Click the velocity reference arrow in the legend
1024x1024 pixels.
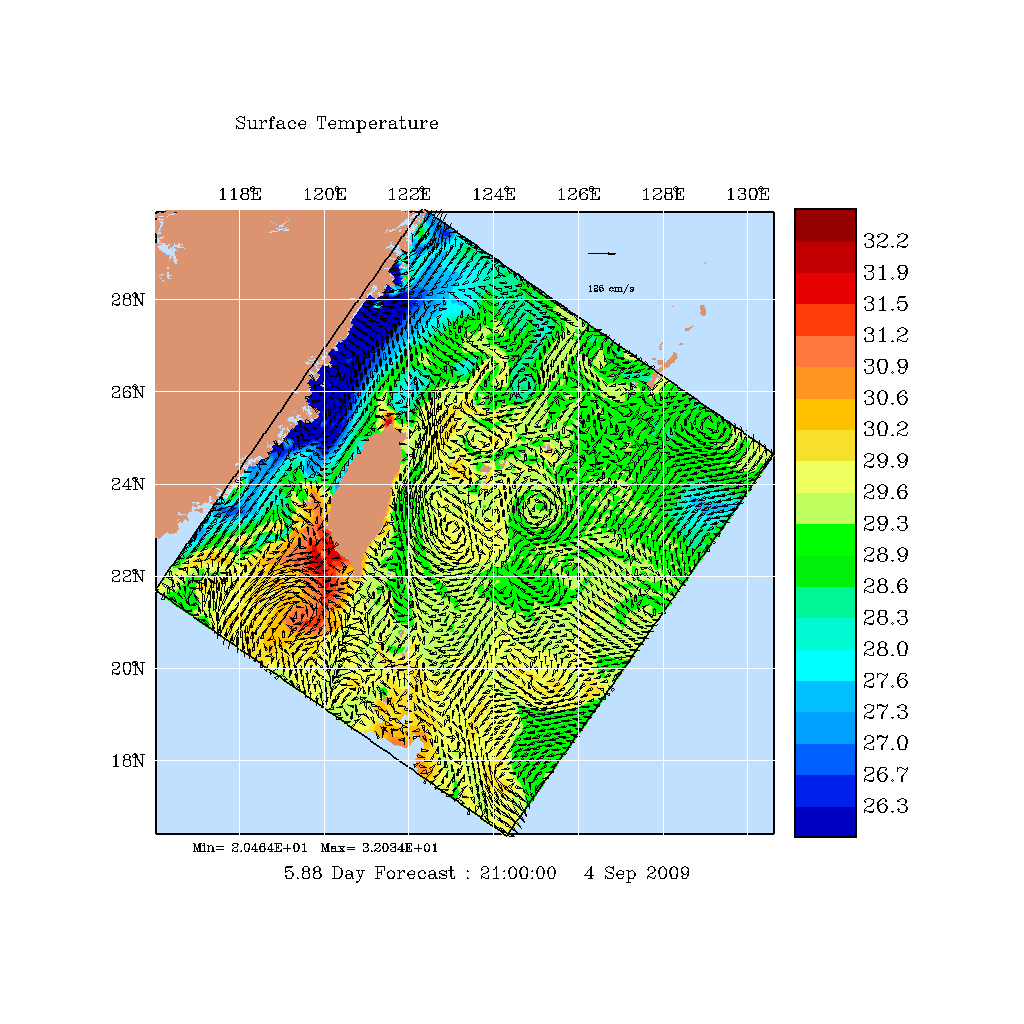click(602, 253)
